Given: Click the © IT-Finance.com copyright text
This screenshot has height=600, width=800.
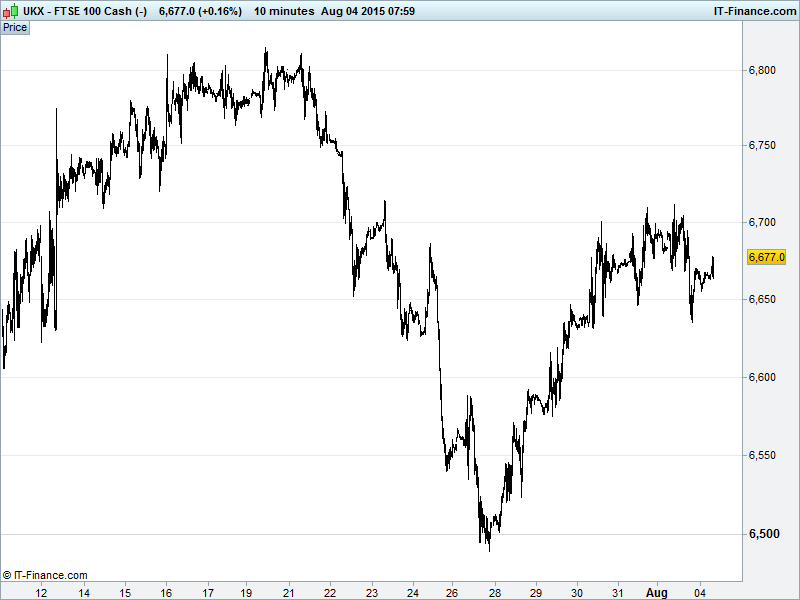Looking at the screenshot, I should click(45, 575).
